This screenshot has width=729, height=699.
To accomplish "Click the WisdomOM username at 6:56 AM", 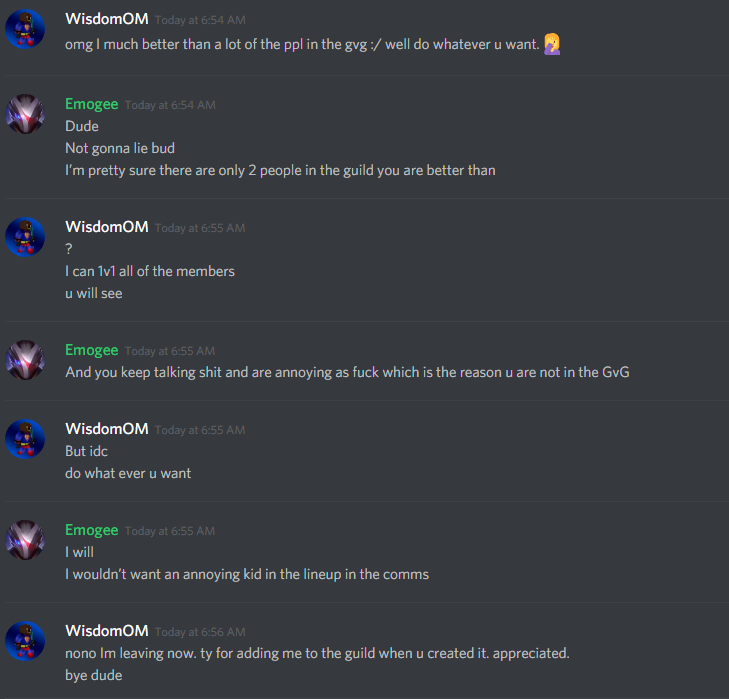I will pos(107,631).
